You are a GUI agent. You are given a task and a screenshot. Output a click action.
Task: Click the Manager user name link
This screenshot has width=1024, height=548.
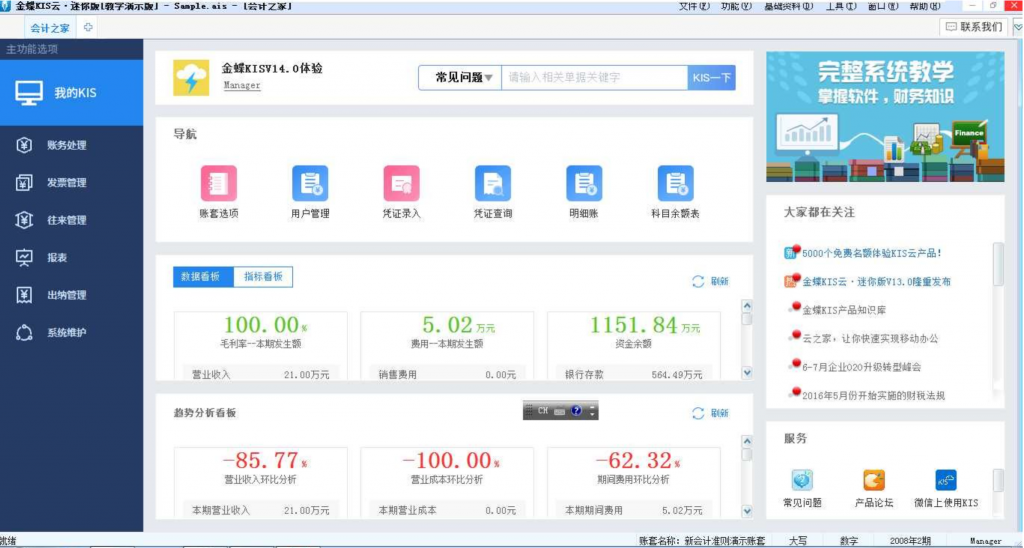pyautogui.click(x=242, y=86)
